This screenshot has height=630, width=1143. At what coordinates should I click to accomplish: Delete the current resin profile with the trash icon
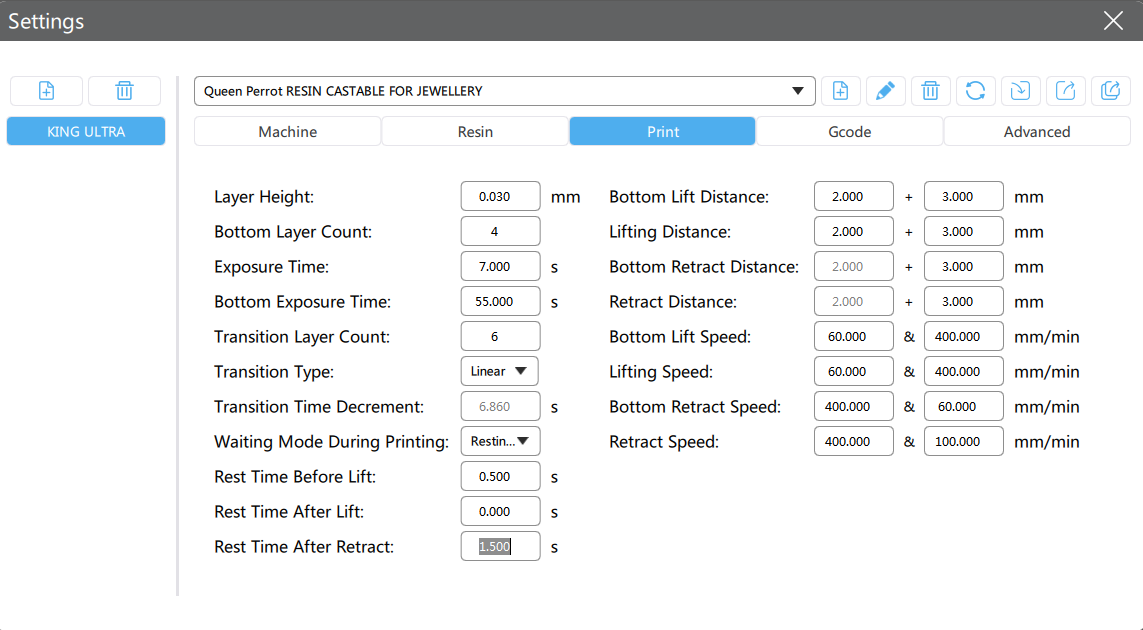pos(930,91)
